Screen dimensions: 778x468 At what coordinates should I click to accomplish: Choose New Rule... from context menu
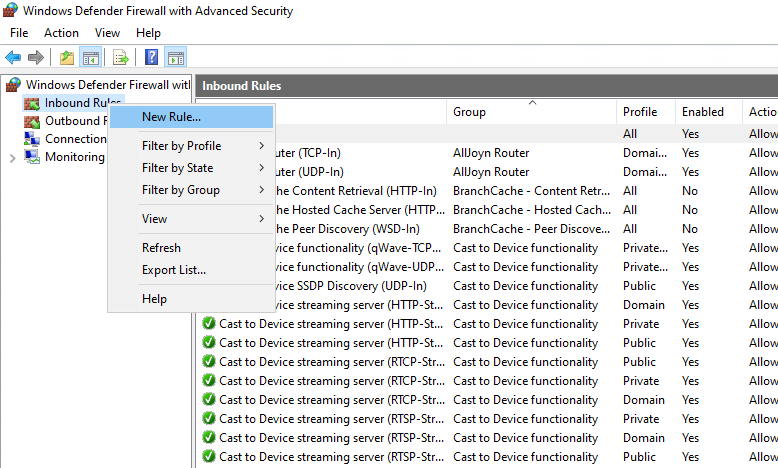click(192, 117)
